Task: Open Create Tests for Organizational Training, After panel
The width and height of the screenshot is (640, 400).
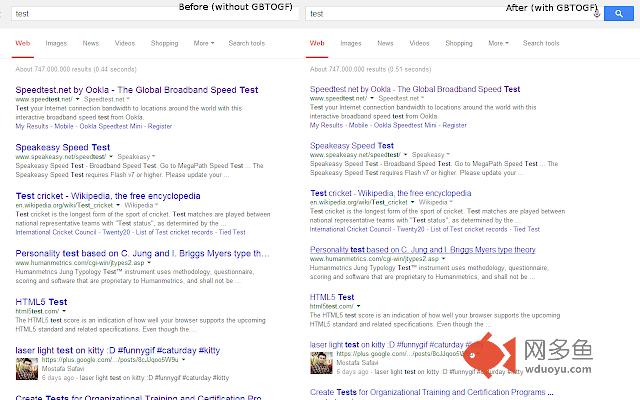Action: (431, 392)
